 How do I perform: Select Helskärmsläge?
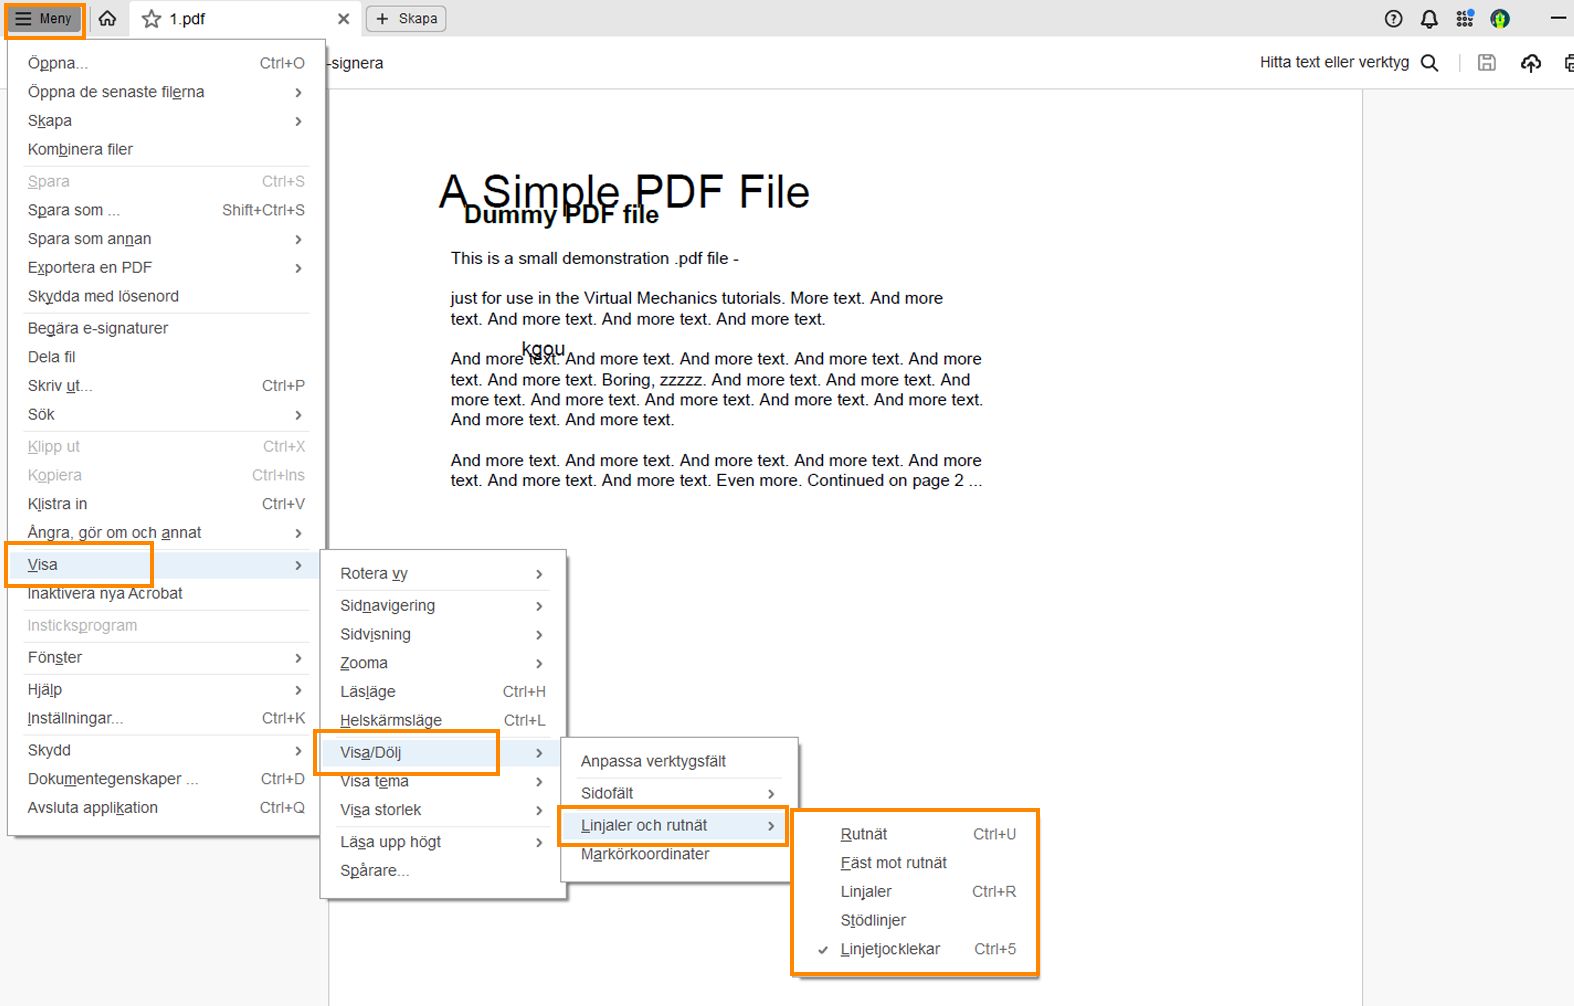tap(443, 720)
